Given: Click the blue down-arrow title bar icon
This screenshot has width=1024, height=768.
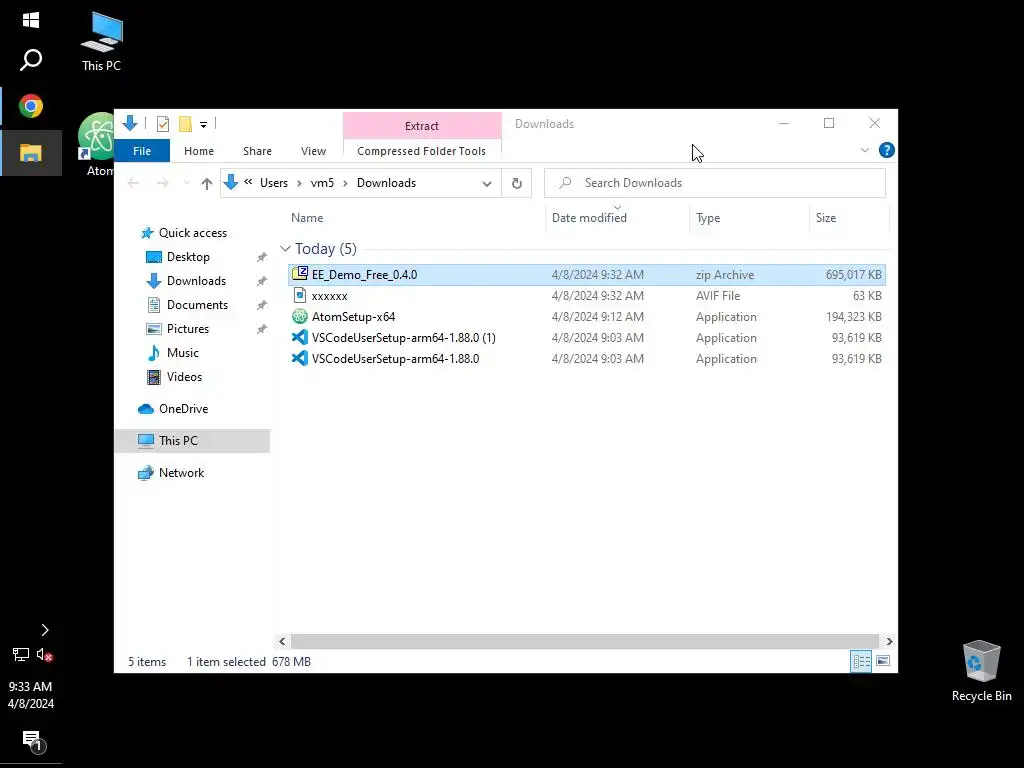Looking at the screenshot, I should pyautogui.click(x=130, y=123).
